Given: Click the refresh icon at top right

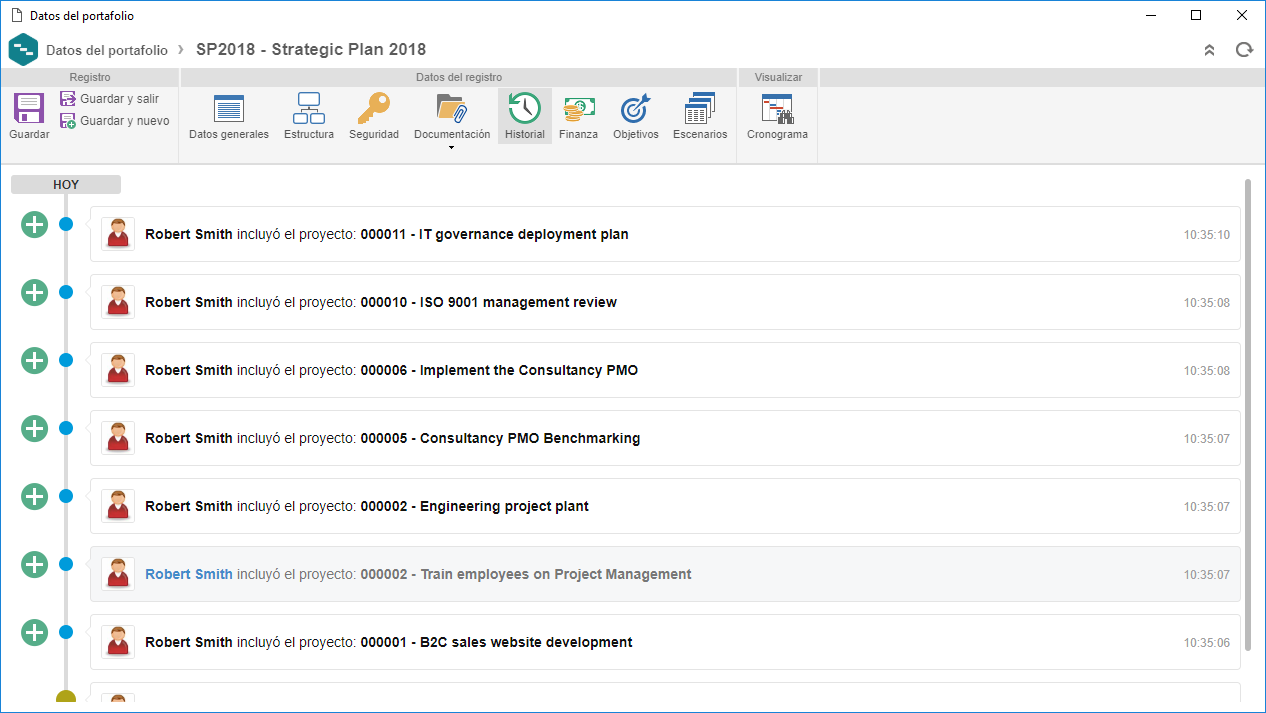Looking at the screenshot, I should click(x=1244, y=50).
